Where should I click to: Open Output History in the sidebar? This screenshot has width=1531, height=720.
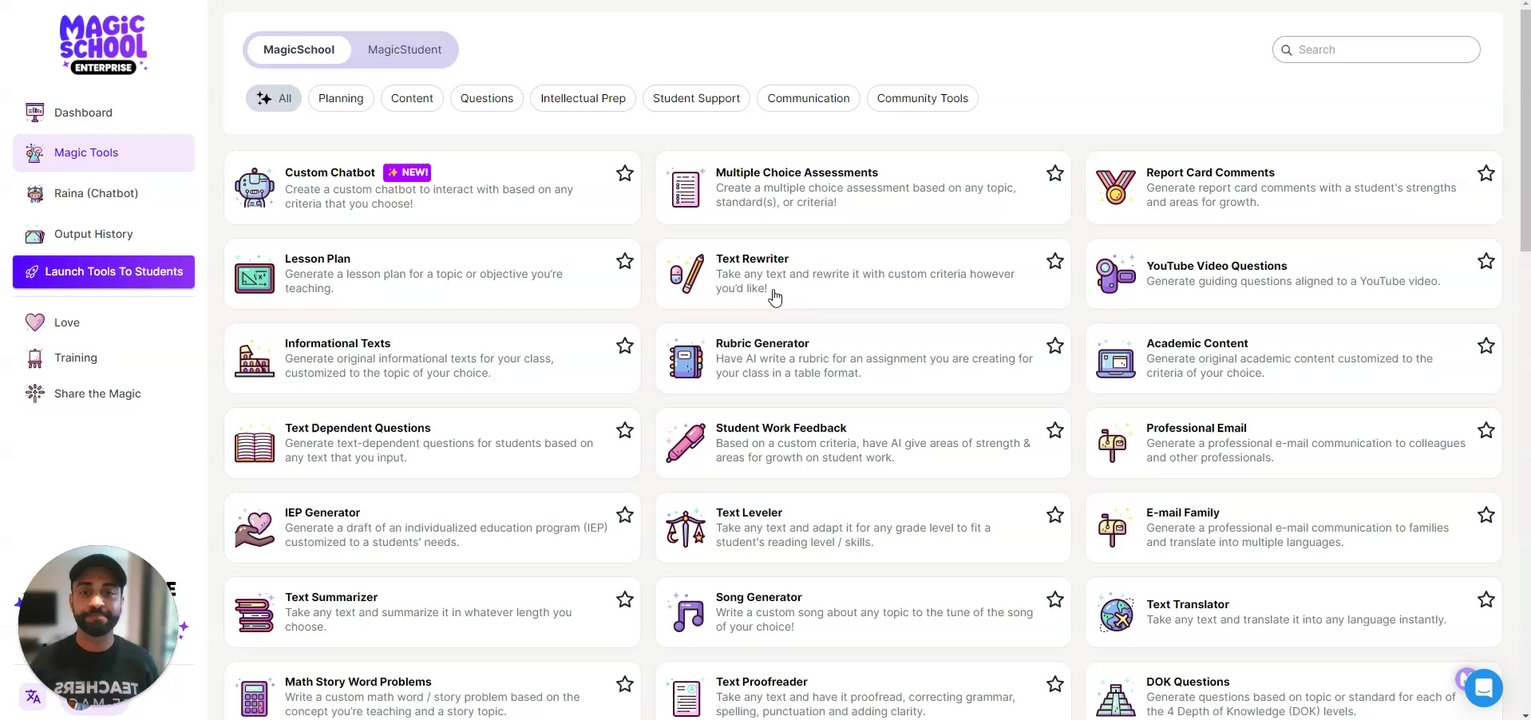[103, 234]
